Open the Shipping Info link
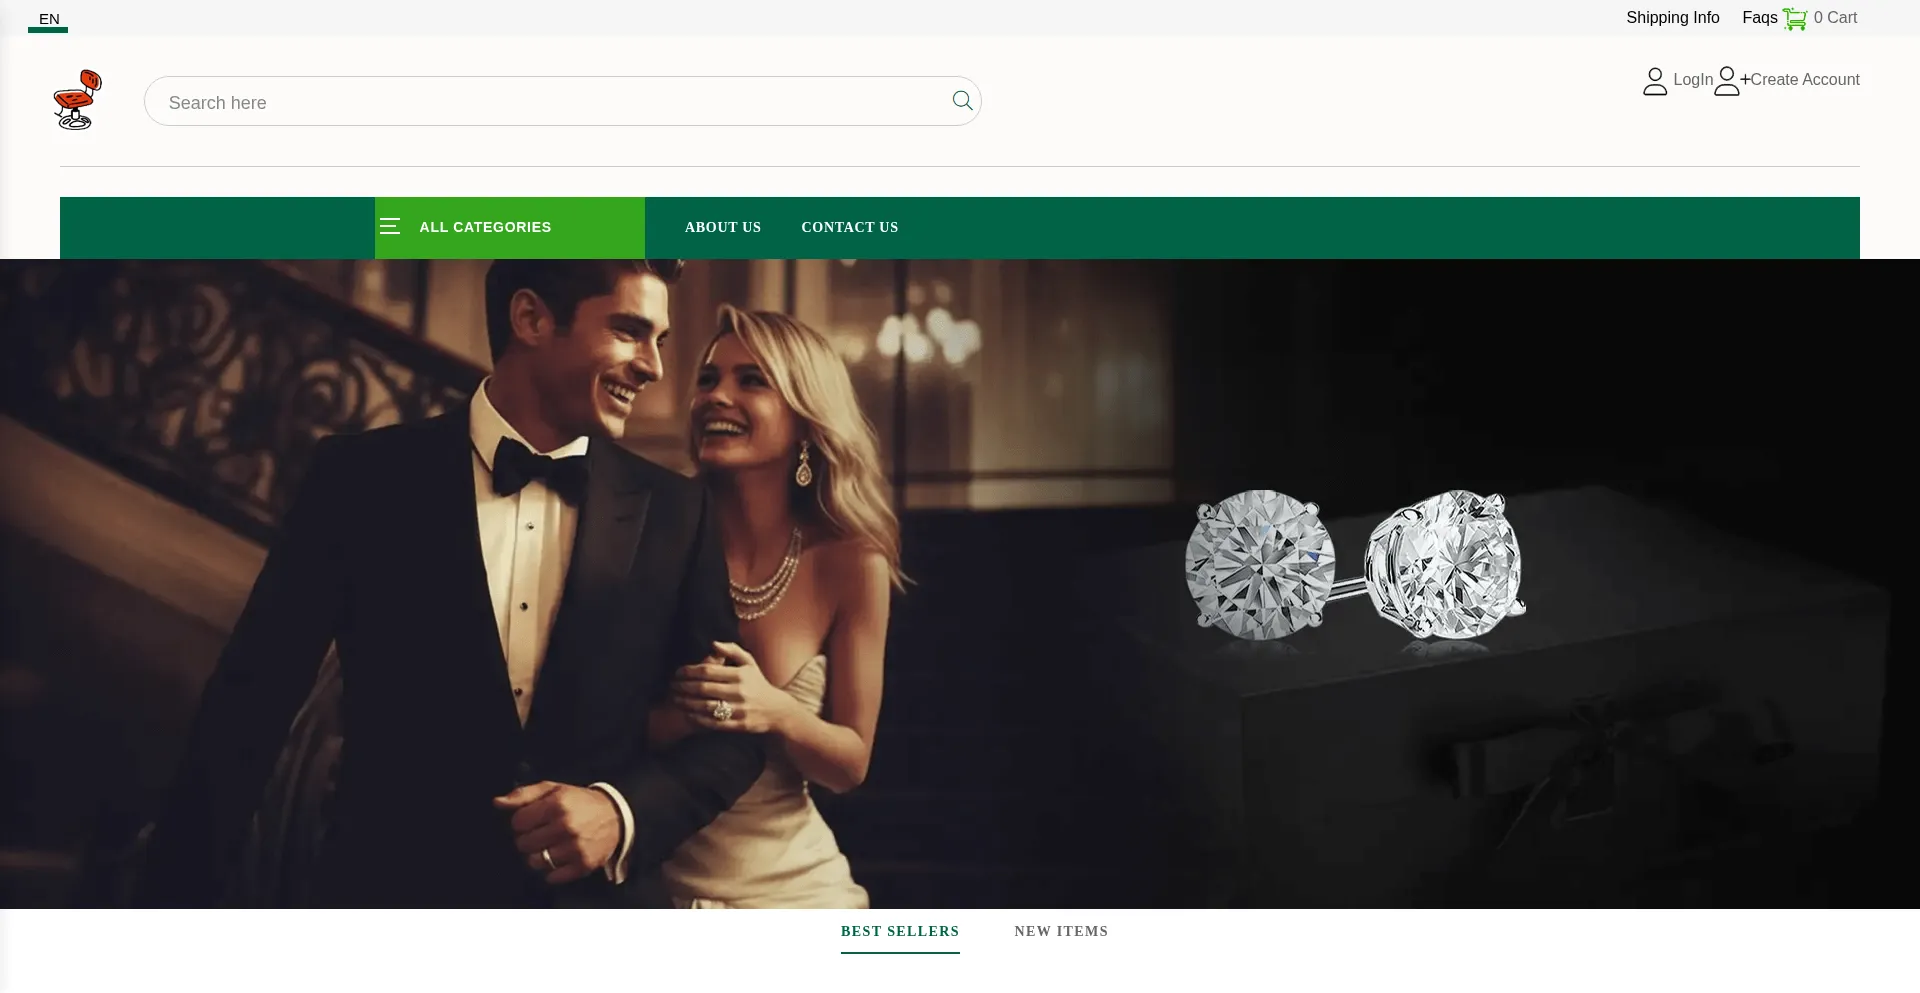This screenshot has width=1920, height=993. (x=1672, y=18)
